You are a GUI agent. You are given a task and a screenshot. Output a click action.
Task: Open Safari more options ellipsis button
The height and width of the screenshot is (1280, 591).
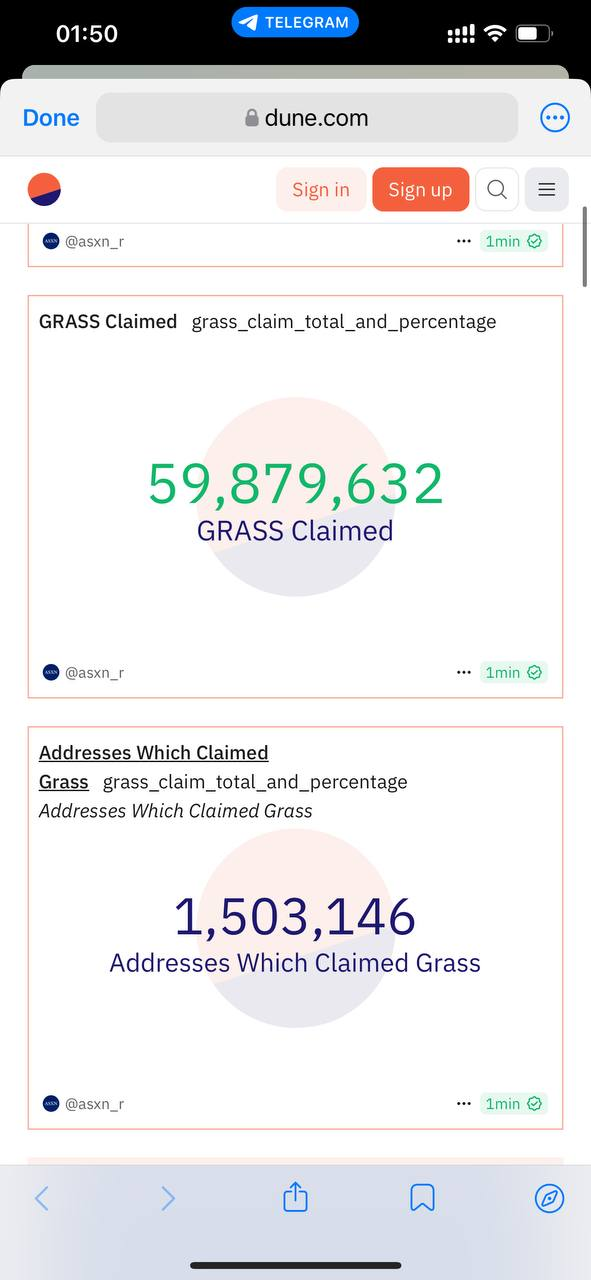point(554,118)
